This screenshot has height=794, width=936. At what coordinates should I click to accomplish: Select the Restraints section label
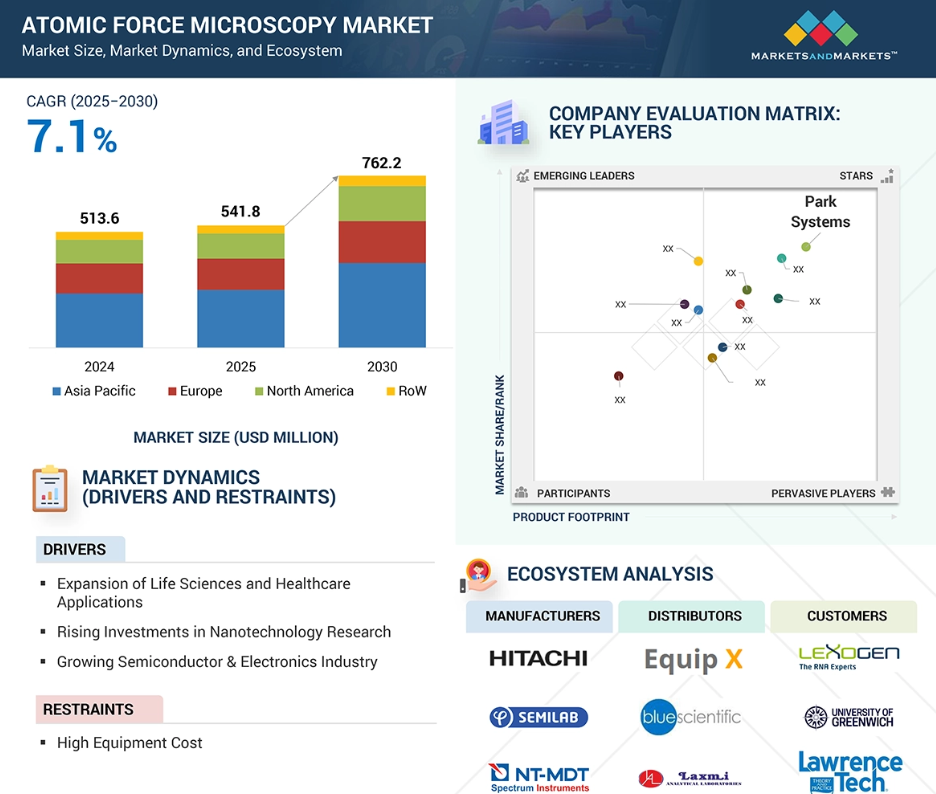pyautogui.click(x=99, y=709)
